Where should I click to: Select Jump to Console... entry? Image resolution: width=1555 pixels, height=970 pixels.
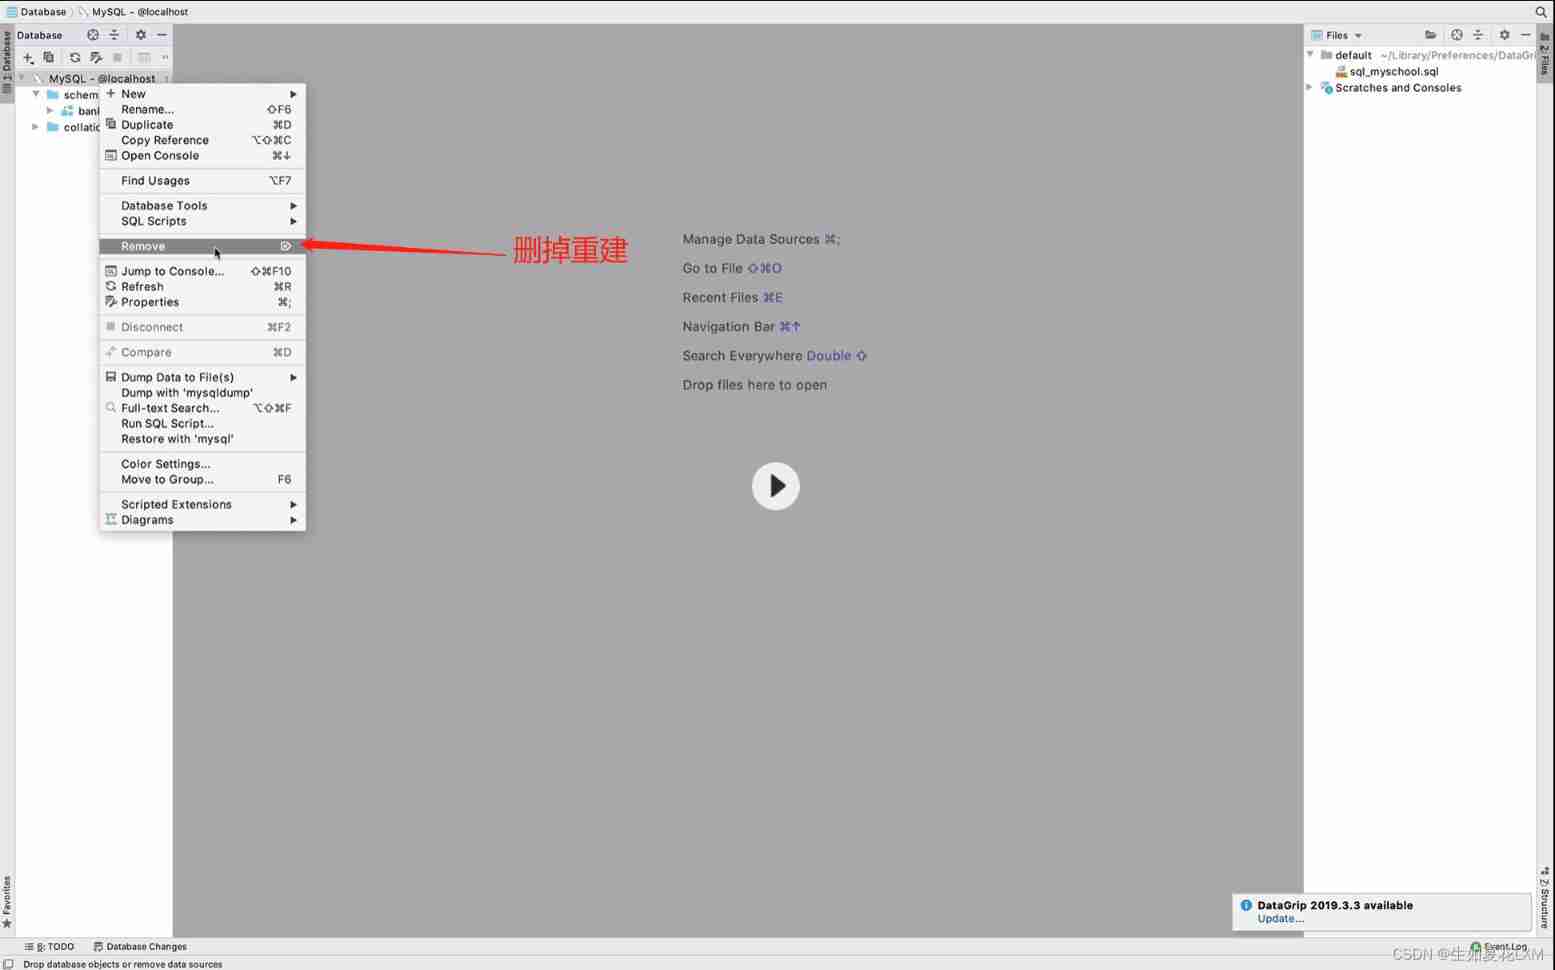202,271
